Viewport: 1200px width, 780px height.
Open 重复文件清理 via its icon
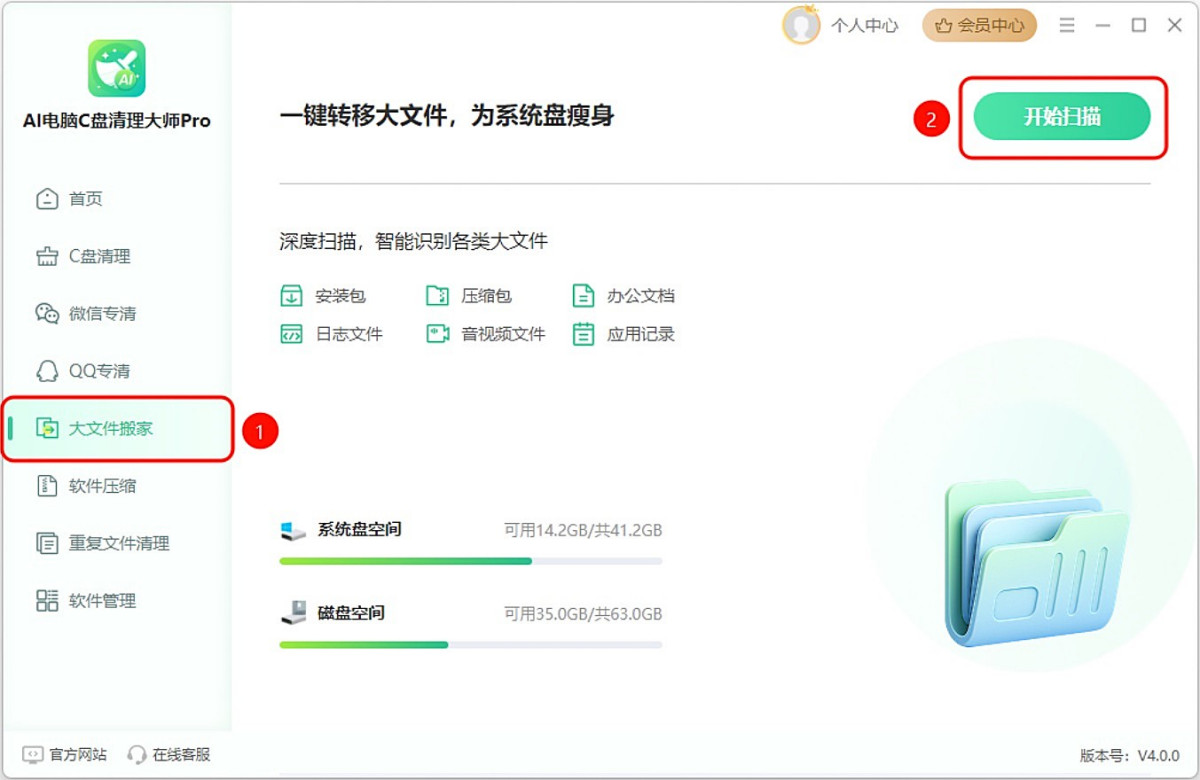[47, 543]
